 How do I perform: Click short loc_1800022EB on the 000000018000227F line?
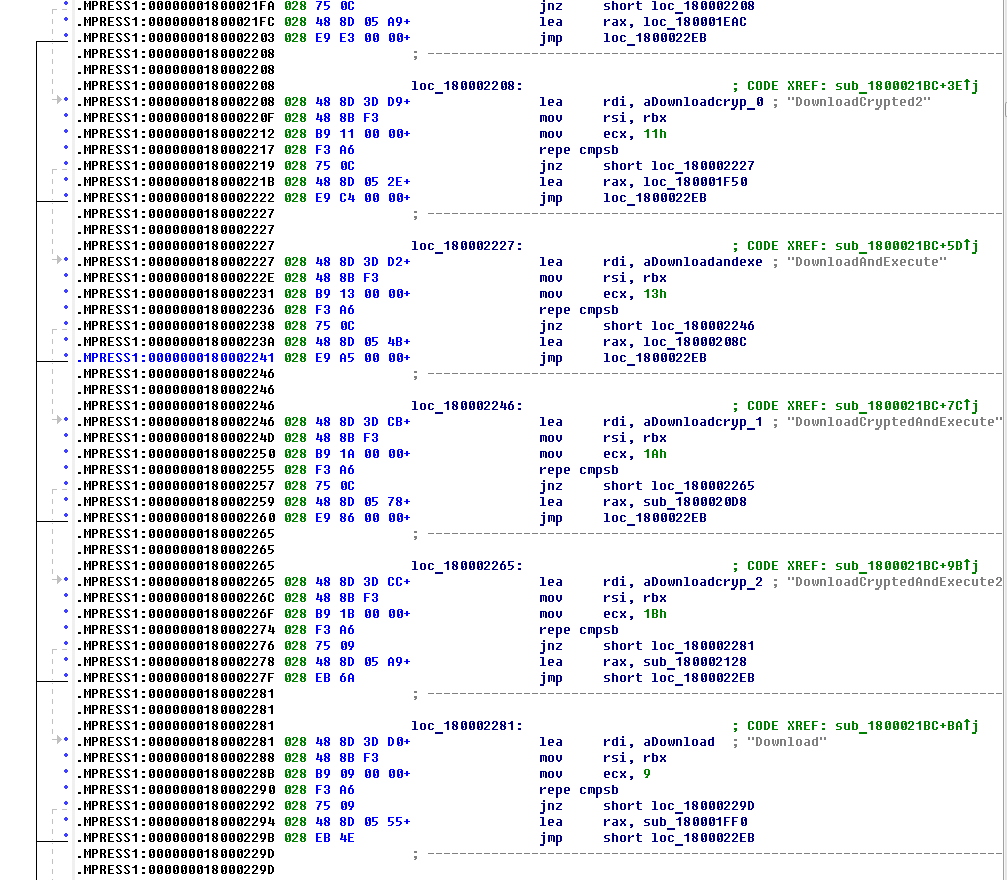(x=679, y=678)
